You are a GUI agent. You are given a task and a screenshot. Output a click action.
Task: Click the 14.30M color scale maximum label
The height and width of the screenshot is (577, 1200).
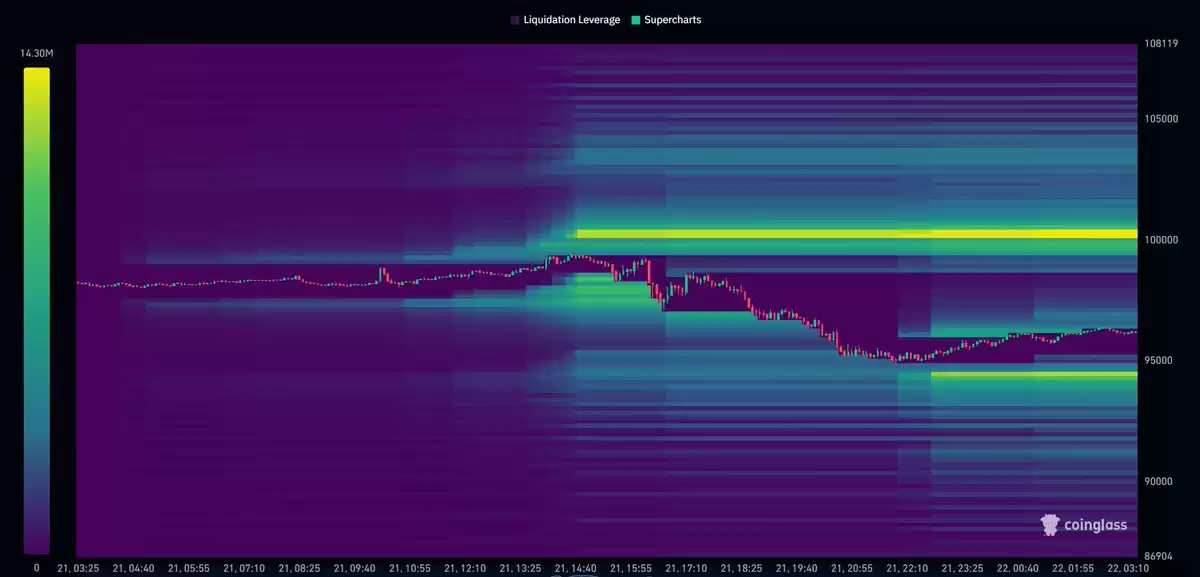coord(37,53)
